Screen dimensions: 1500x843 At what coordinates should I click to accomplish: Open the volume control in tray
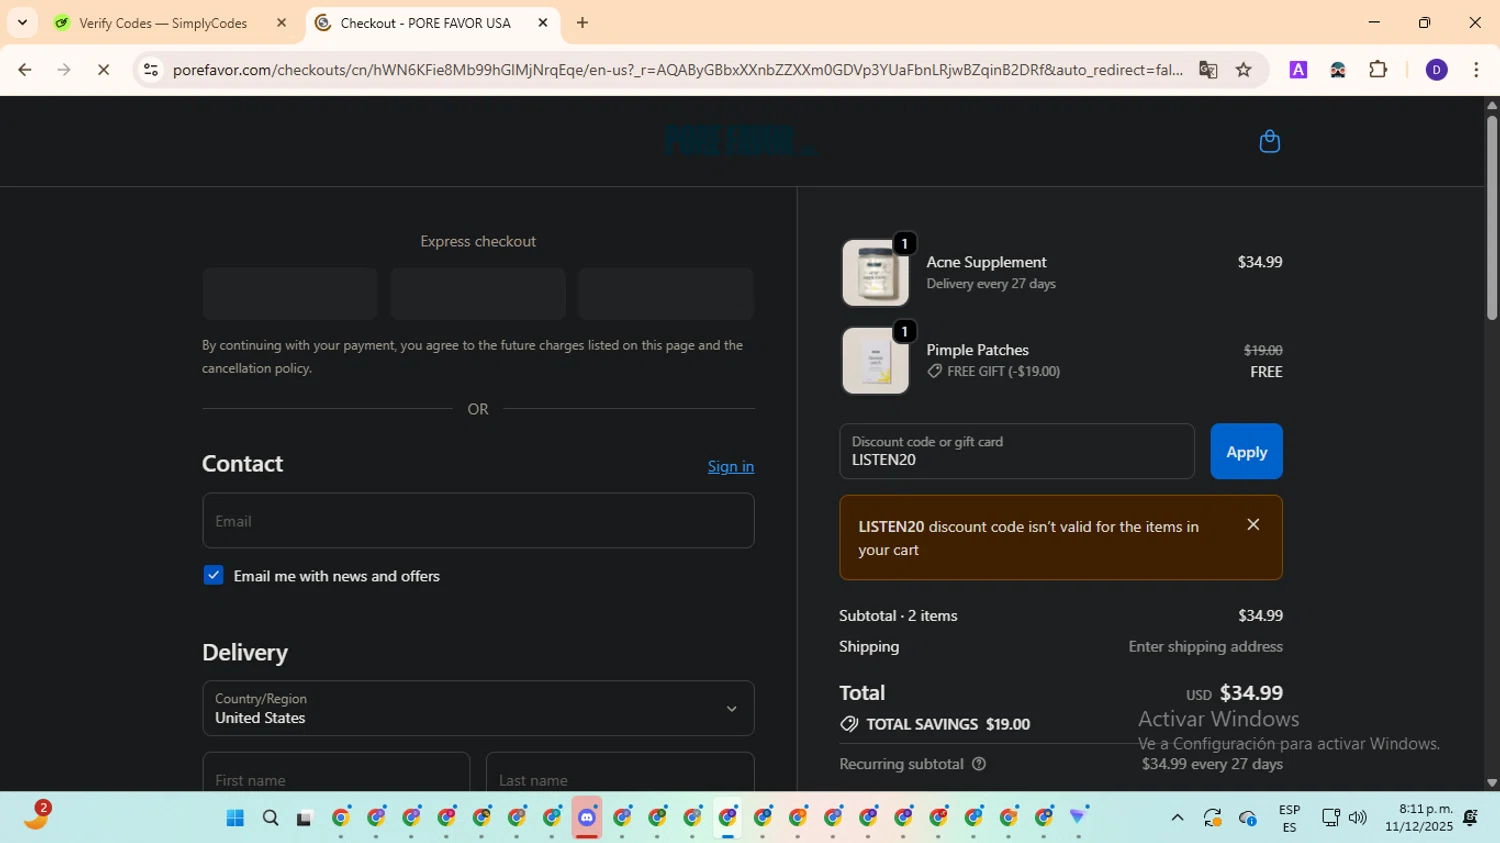point(1357,818)
